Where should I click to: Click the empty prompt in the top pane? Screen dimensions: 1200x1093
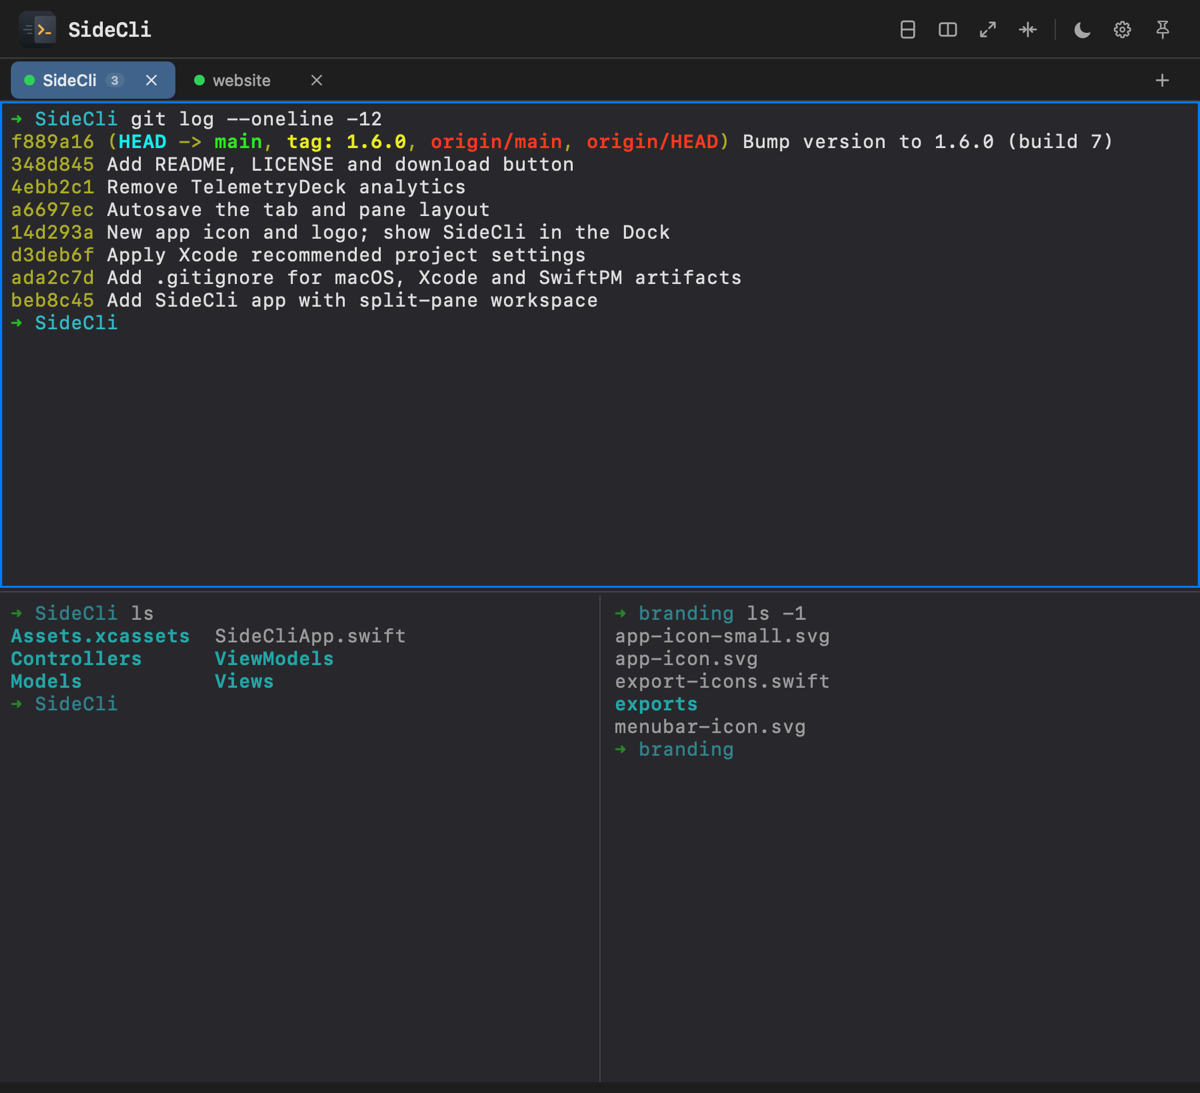(x=64, y=323)
